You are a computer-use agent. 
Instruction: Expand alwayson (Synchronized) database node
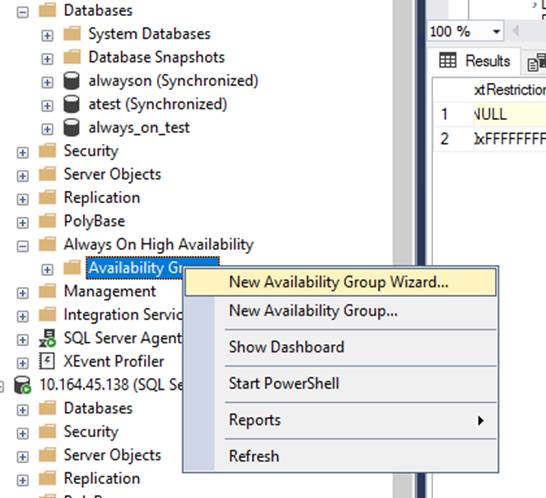click(47, 82)
